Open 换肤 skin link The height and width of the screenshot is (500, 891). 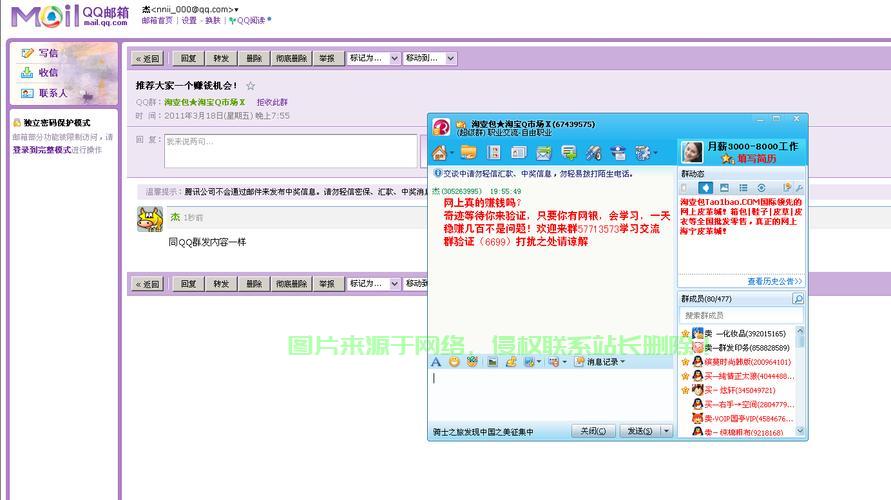click(213, 20)
